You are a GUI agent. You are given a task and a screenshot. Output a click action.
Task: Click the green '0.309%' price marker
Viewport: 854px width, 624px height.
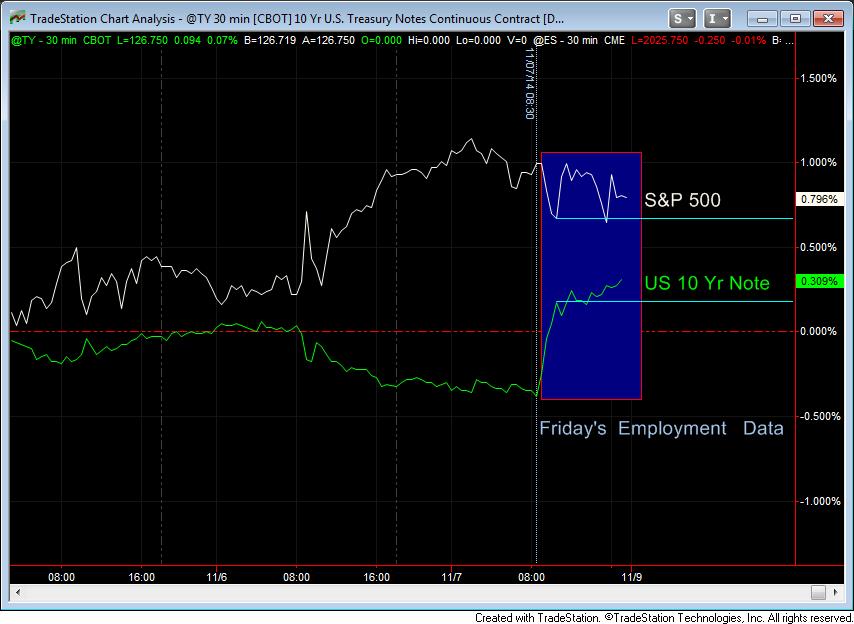point(819,281)
